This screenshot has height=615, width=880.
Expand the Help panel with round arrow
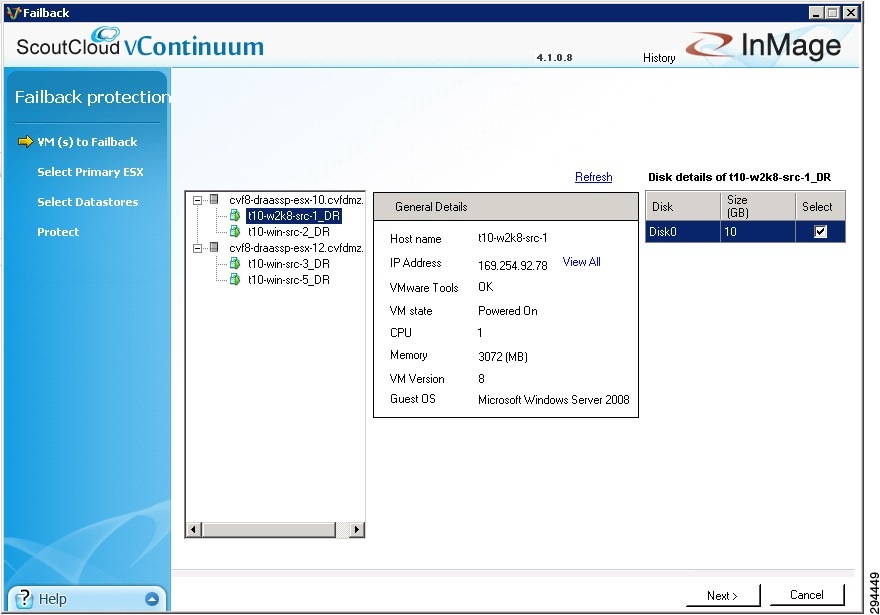[152, 599]
